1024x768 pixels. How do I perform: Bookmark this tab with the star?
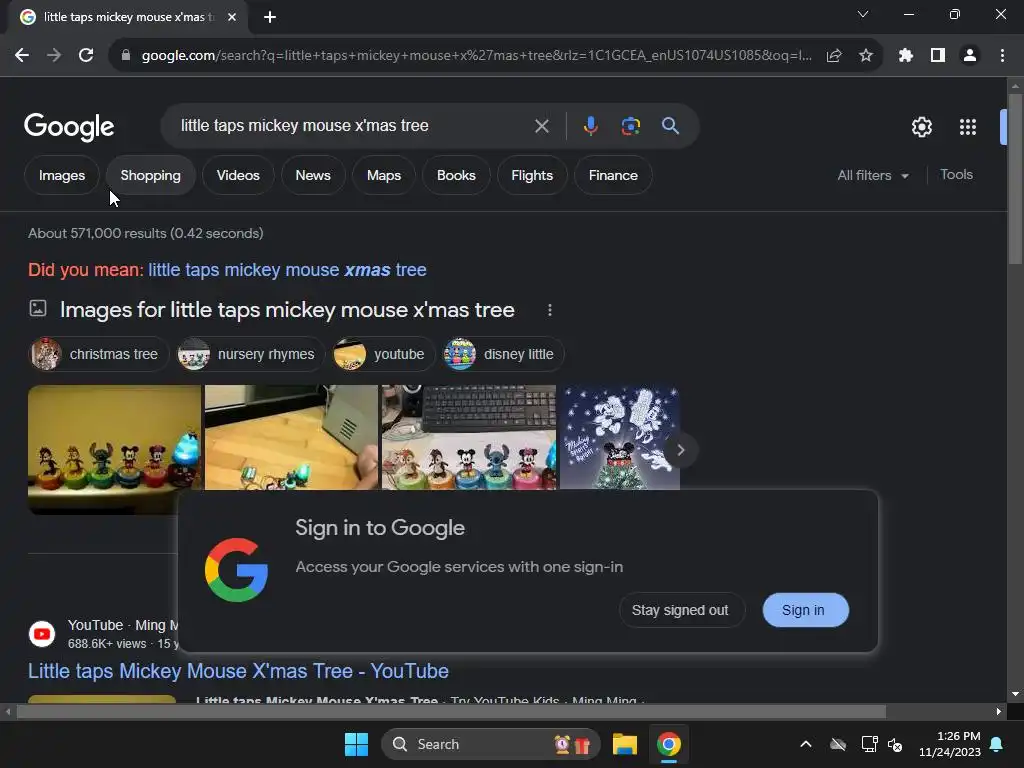866,56
